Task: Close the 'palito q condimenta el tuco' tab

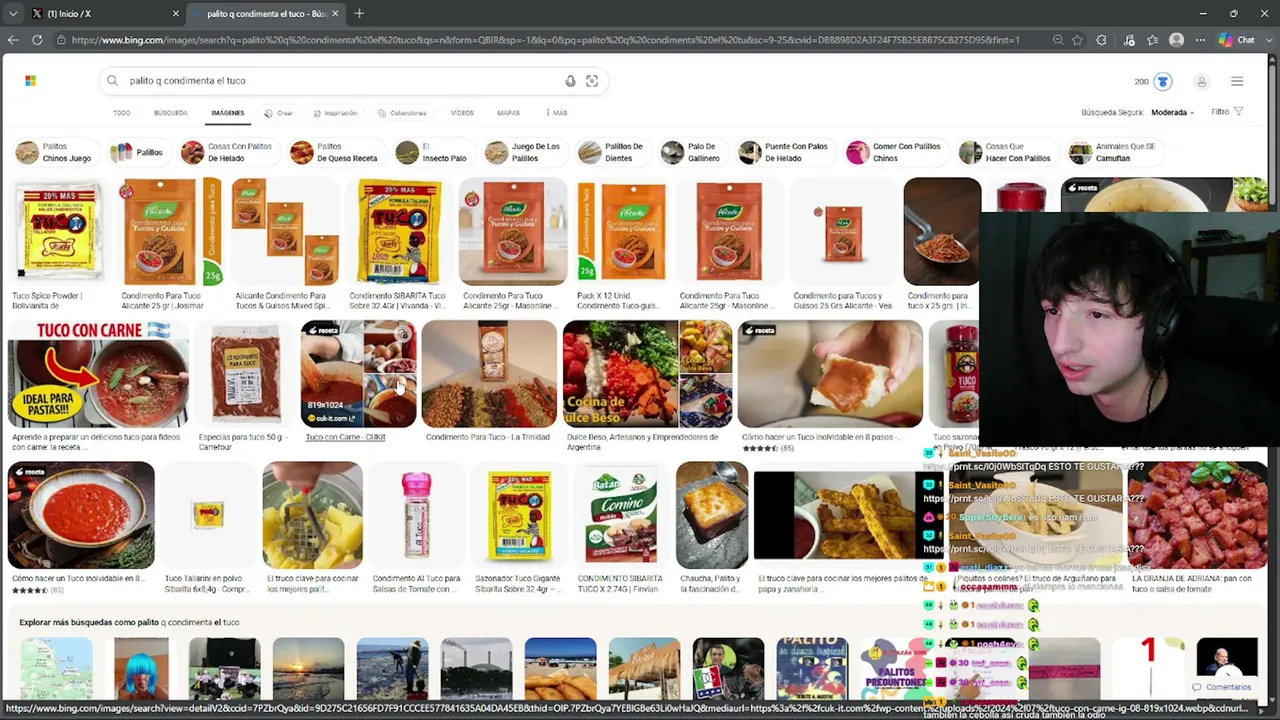Action: pyautogui.click(x=335, y=14)
